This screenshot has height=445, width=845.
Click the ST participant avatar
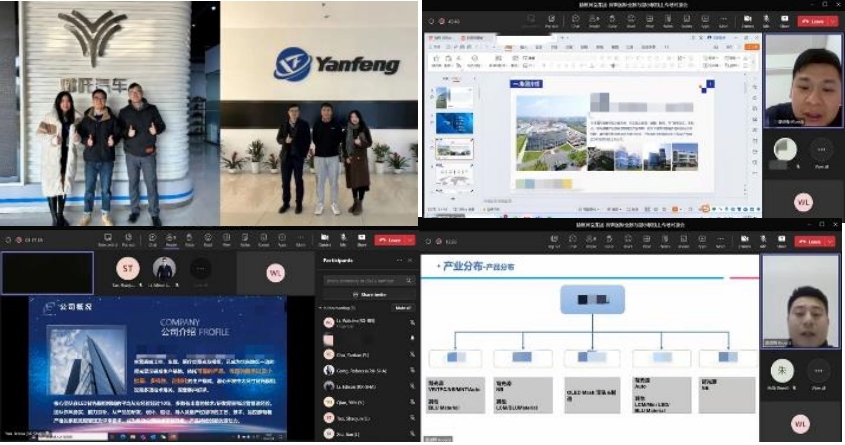[128, 268]
